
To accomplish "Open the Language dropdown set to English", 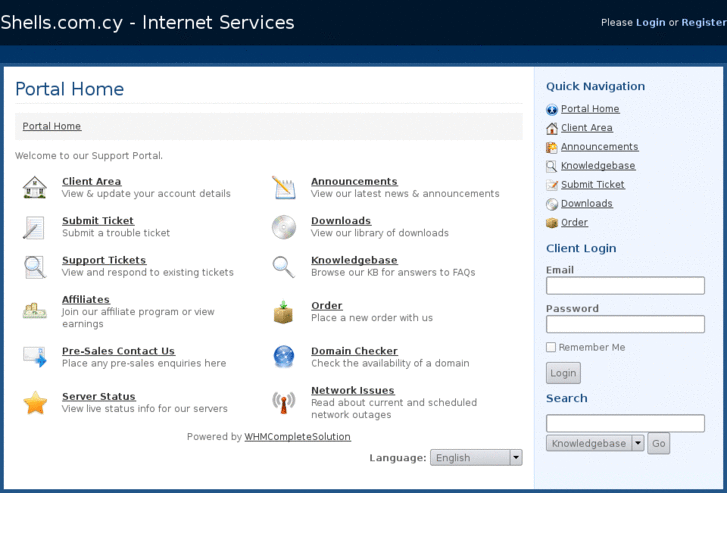I will pyautogui.click(x=476, y=458).
